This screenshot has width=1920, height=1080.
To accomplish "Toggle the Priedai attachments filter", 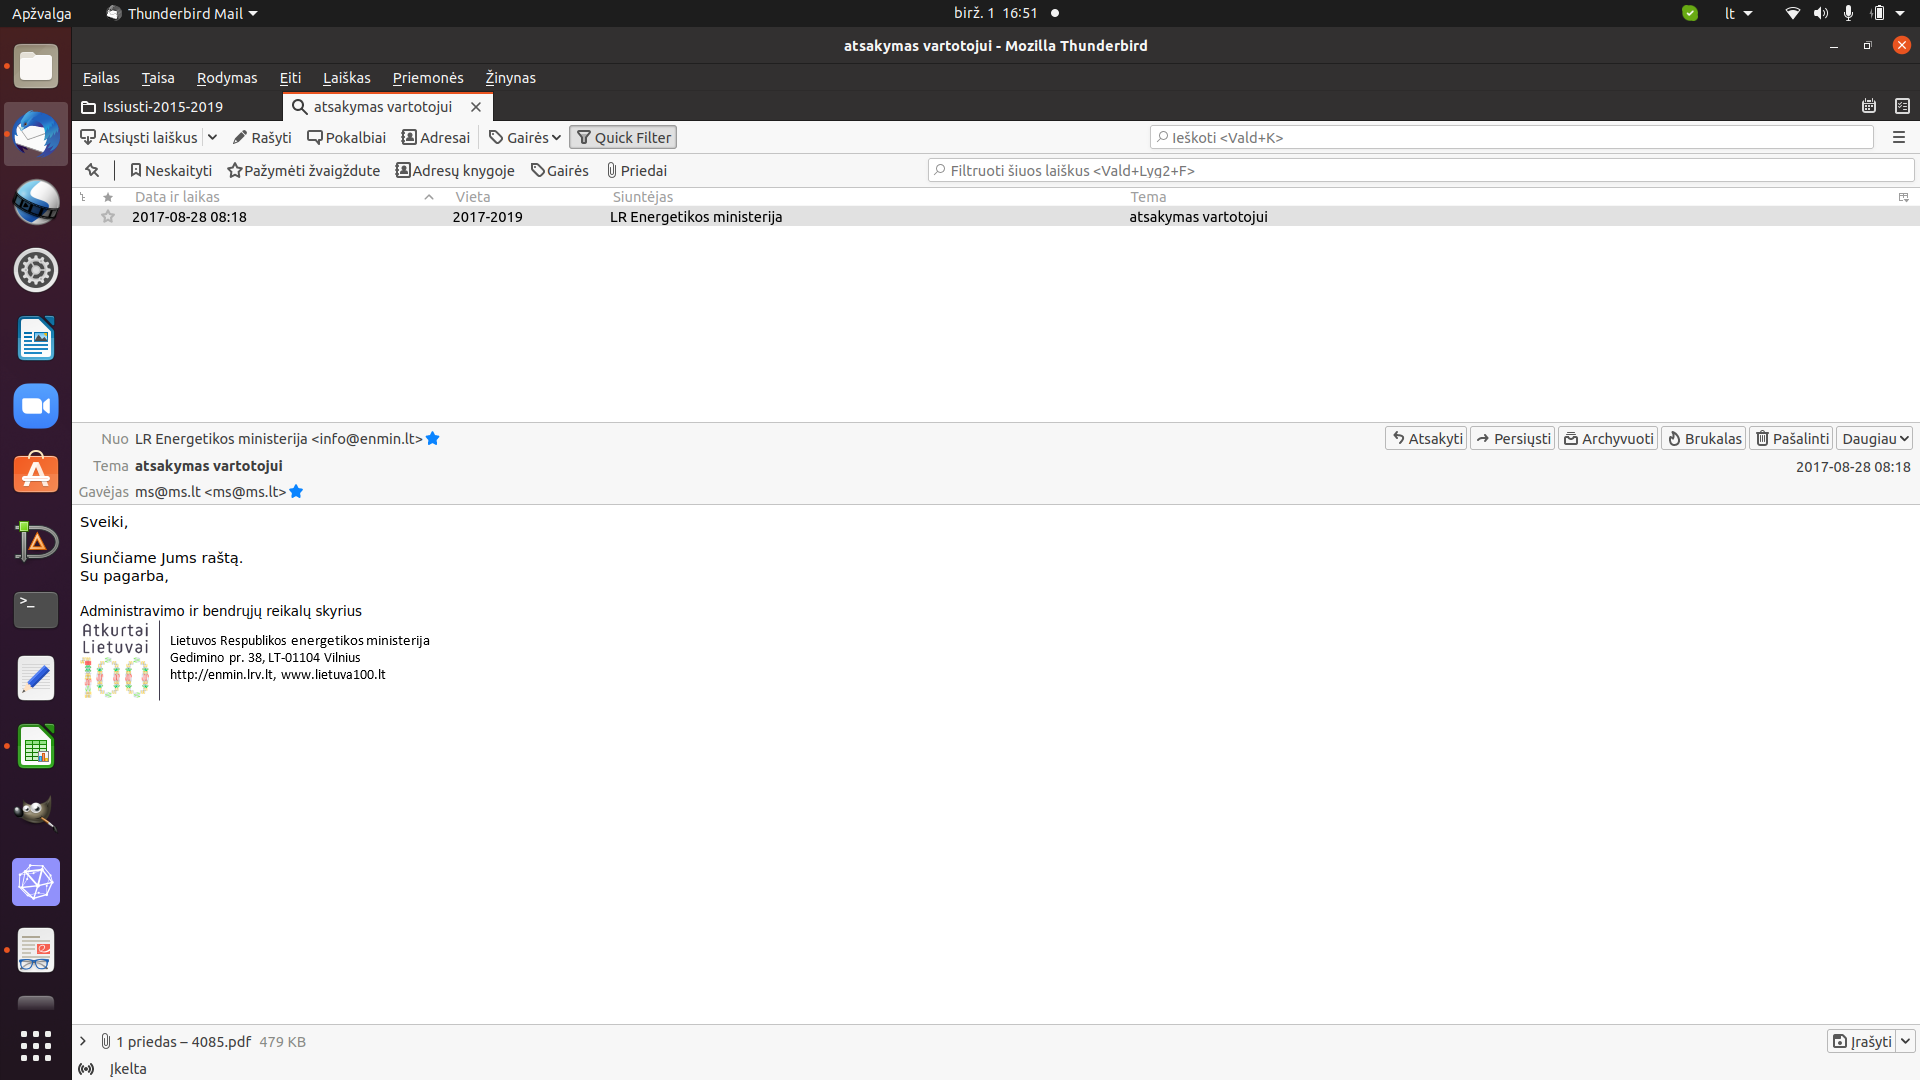I will pyautogui.click(x=637, y=170).
